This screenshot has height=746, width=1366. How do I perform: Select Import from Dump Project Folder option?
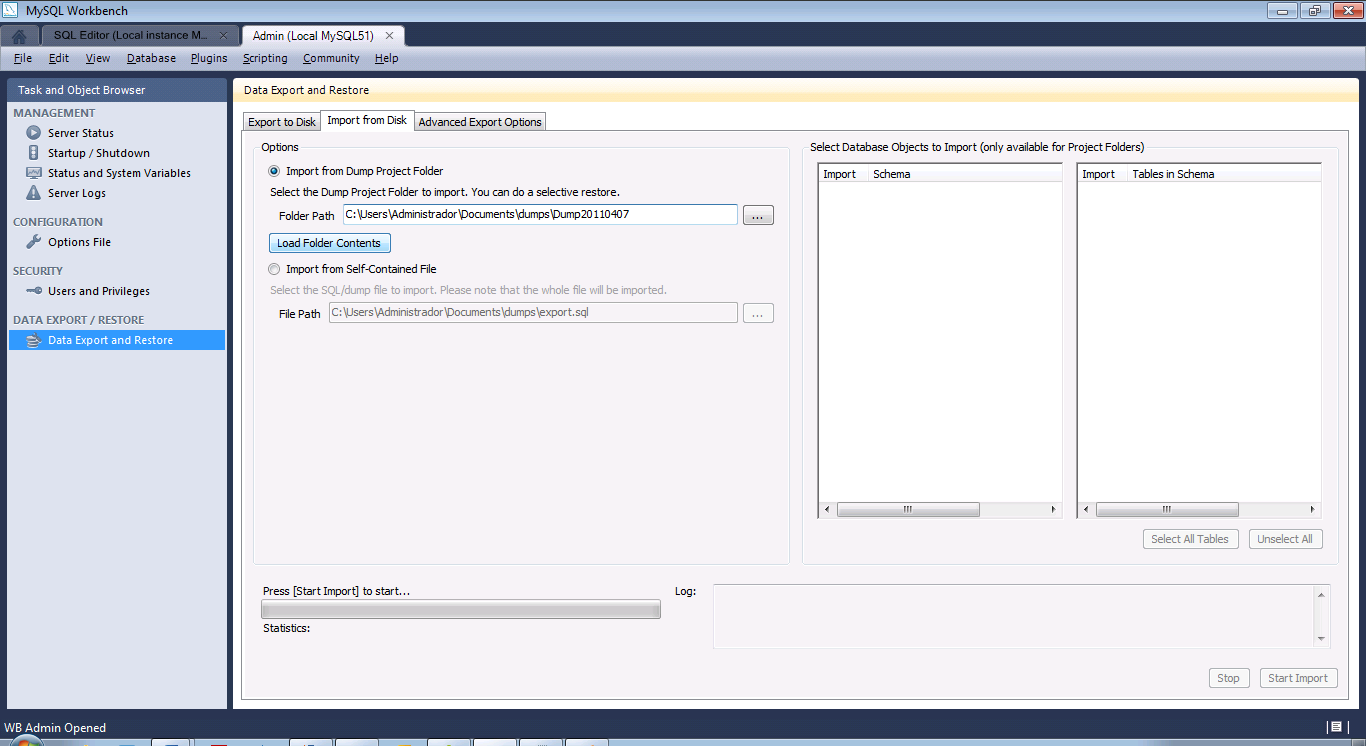point(274,171)
